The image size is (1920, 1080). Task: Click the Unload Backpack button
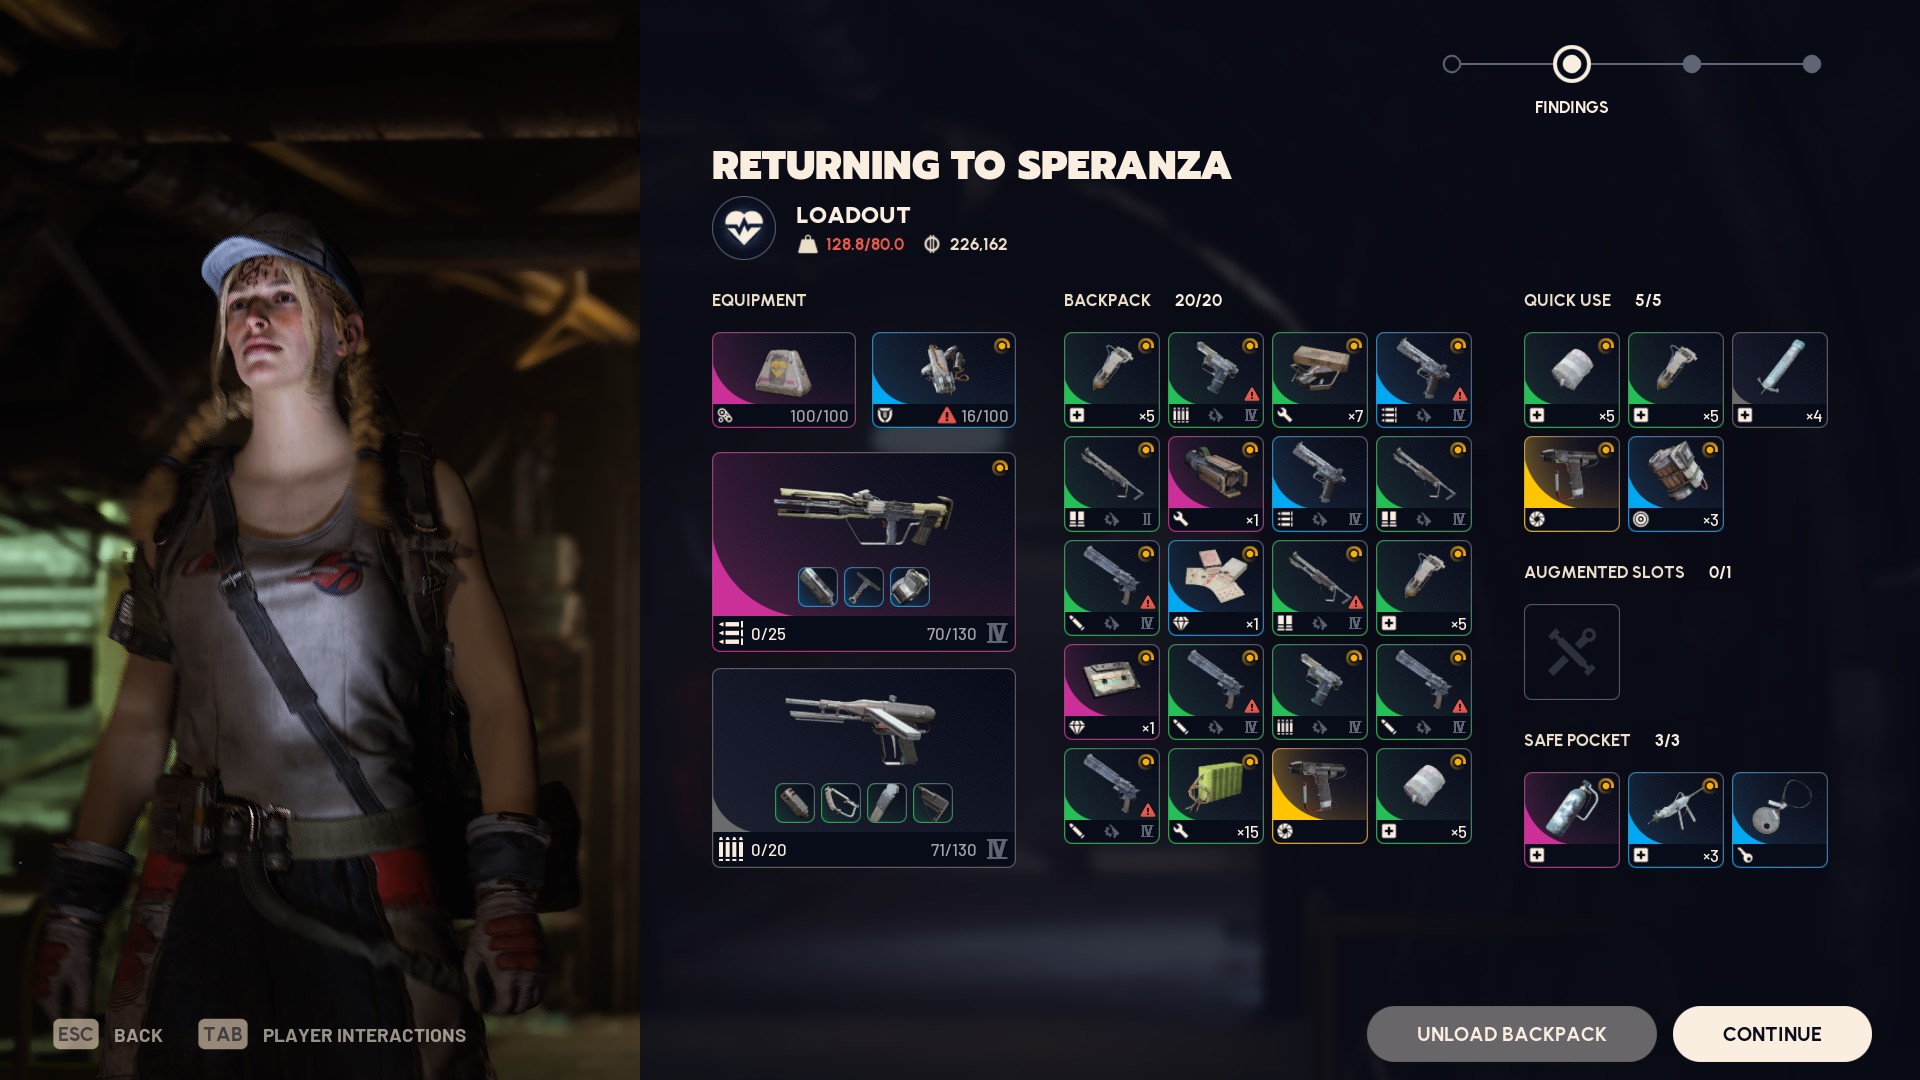coord(1512,1034)
